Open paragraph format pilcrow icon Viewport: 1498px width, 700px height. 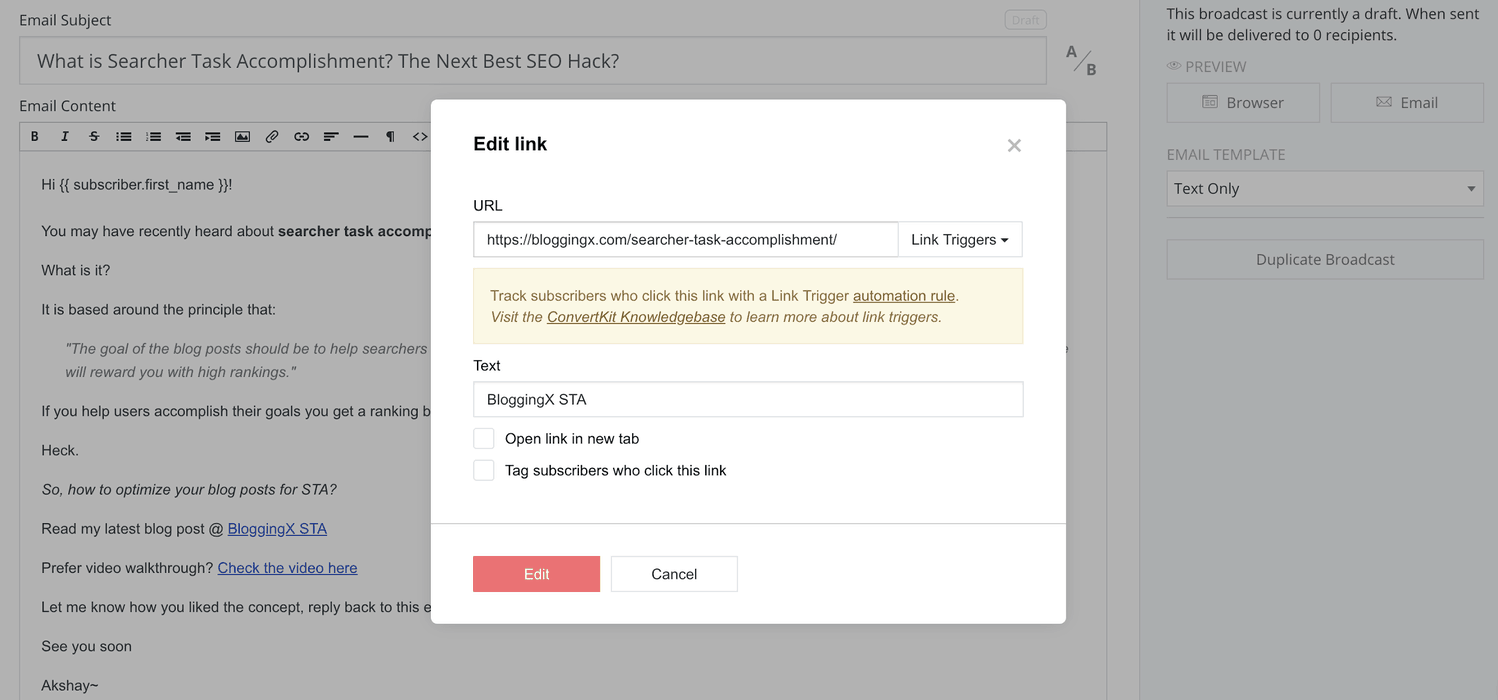point(390,136)
